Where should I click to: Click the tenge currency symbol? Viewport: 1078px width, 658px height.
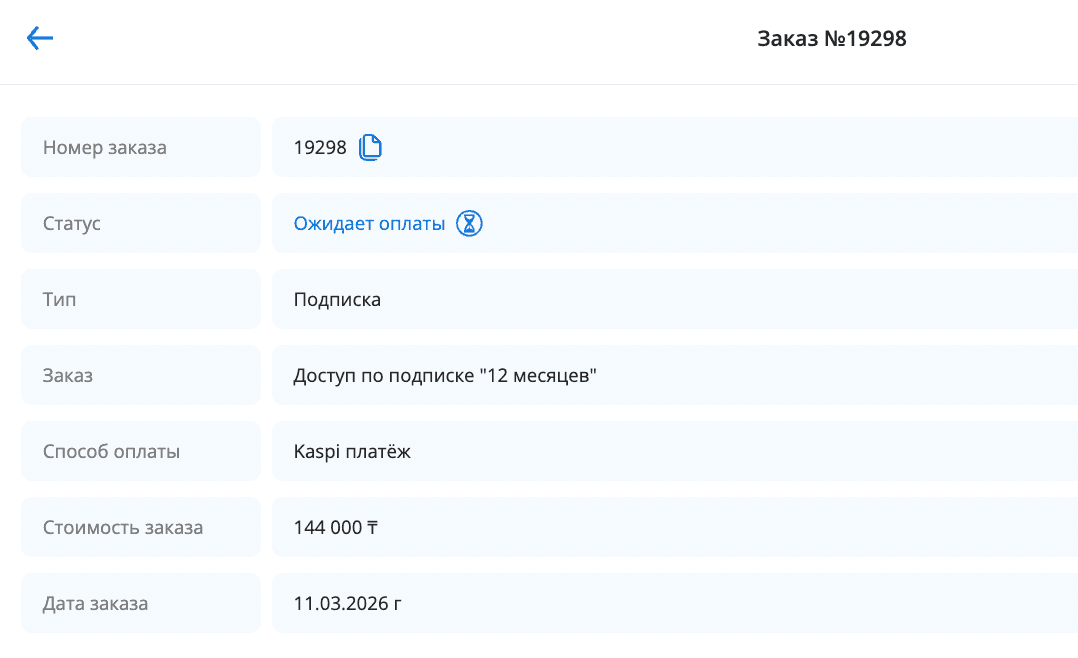click(x=371, y=528)
